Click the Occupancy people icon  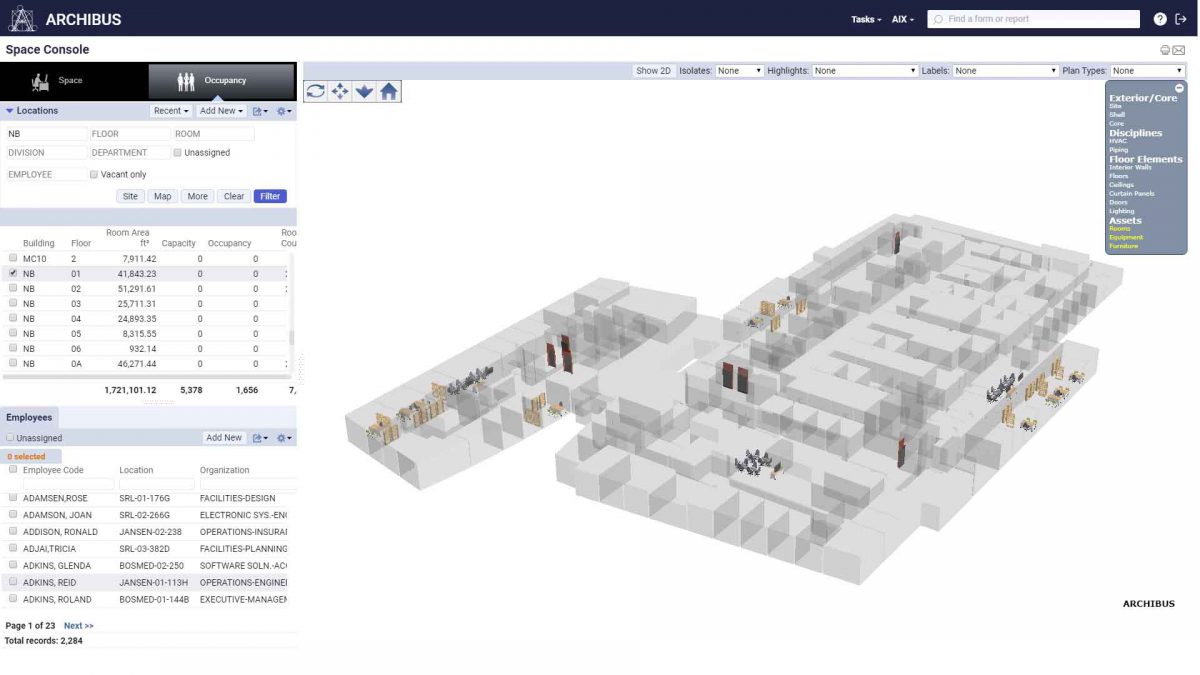click(x=186, y=81)
